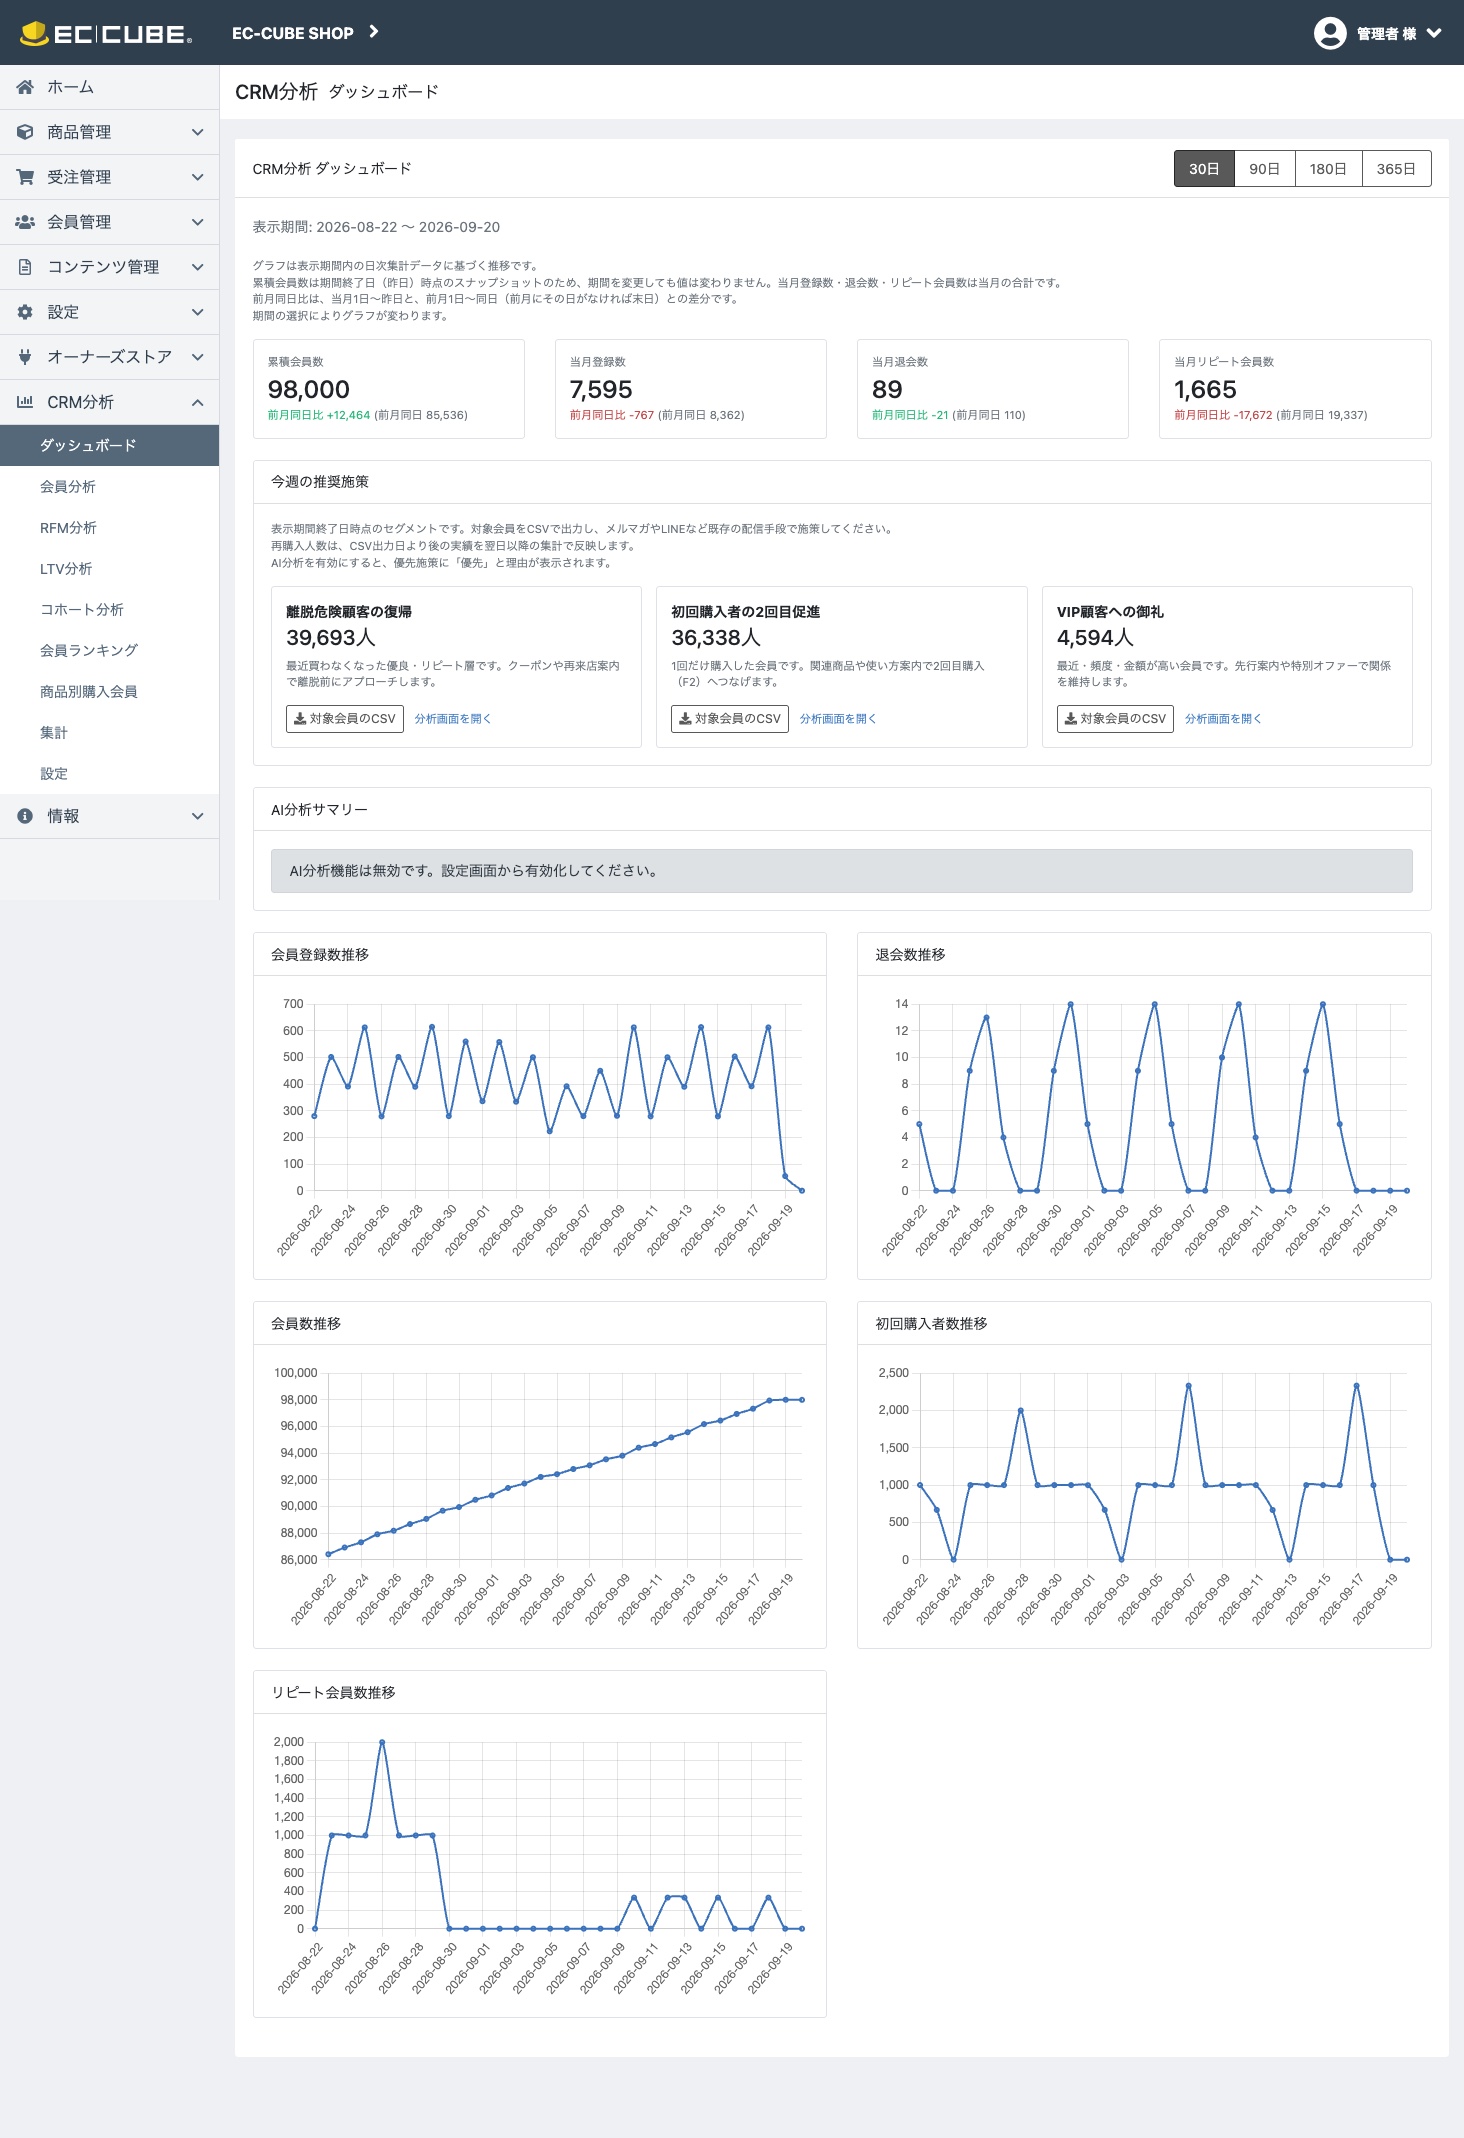This screenshot has height=2138, width=1464.
Task: Switch period to 180日
Action: pos(1328,169)
